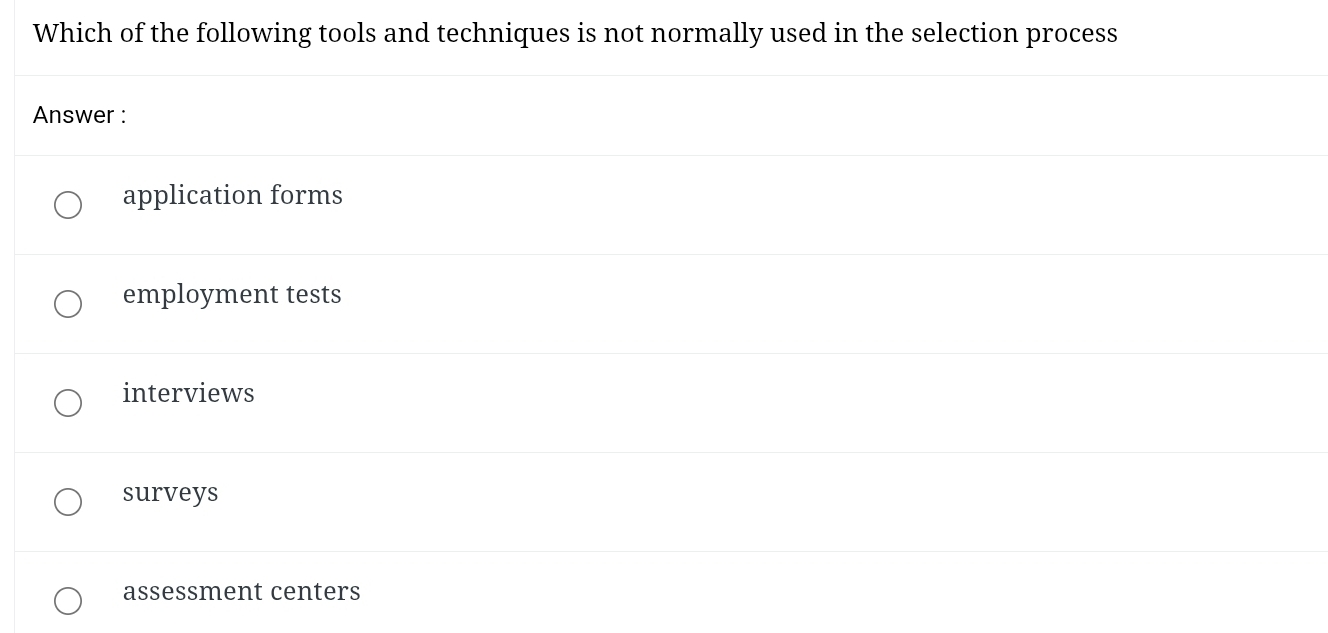Select the radio button for employment tests
The height and width of the screenshot is (633, 1328).
[68, 304]
